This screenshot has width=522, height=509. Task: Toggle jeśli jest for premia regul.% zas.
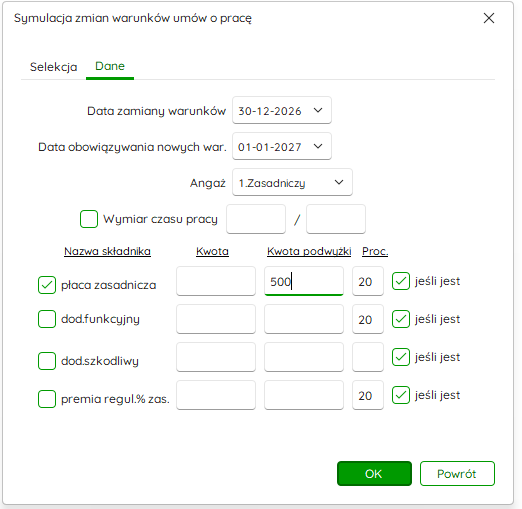coord(401,395)
